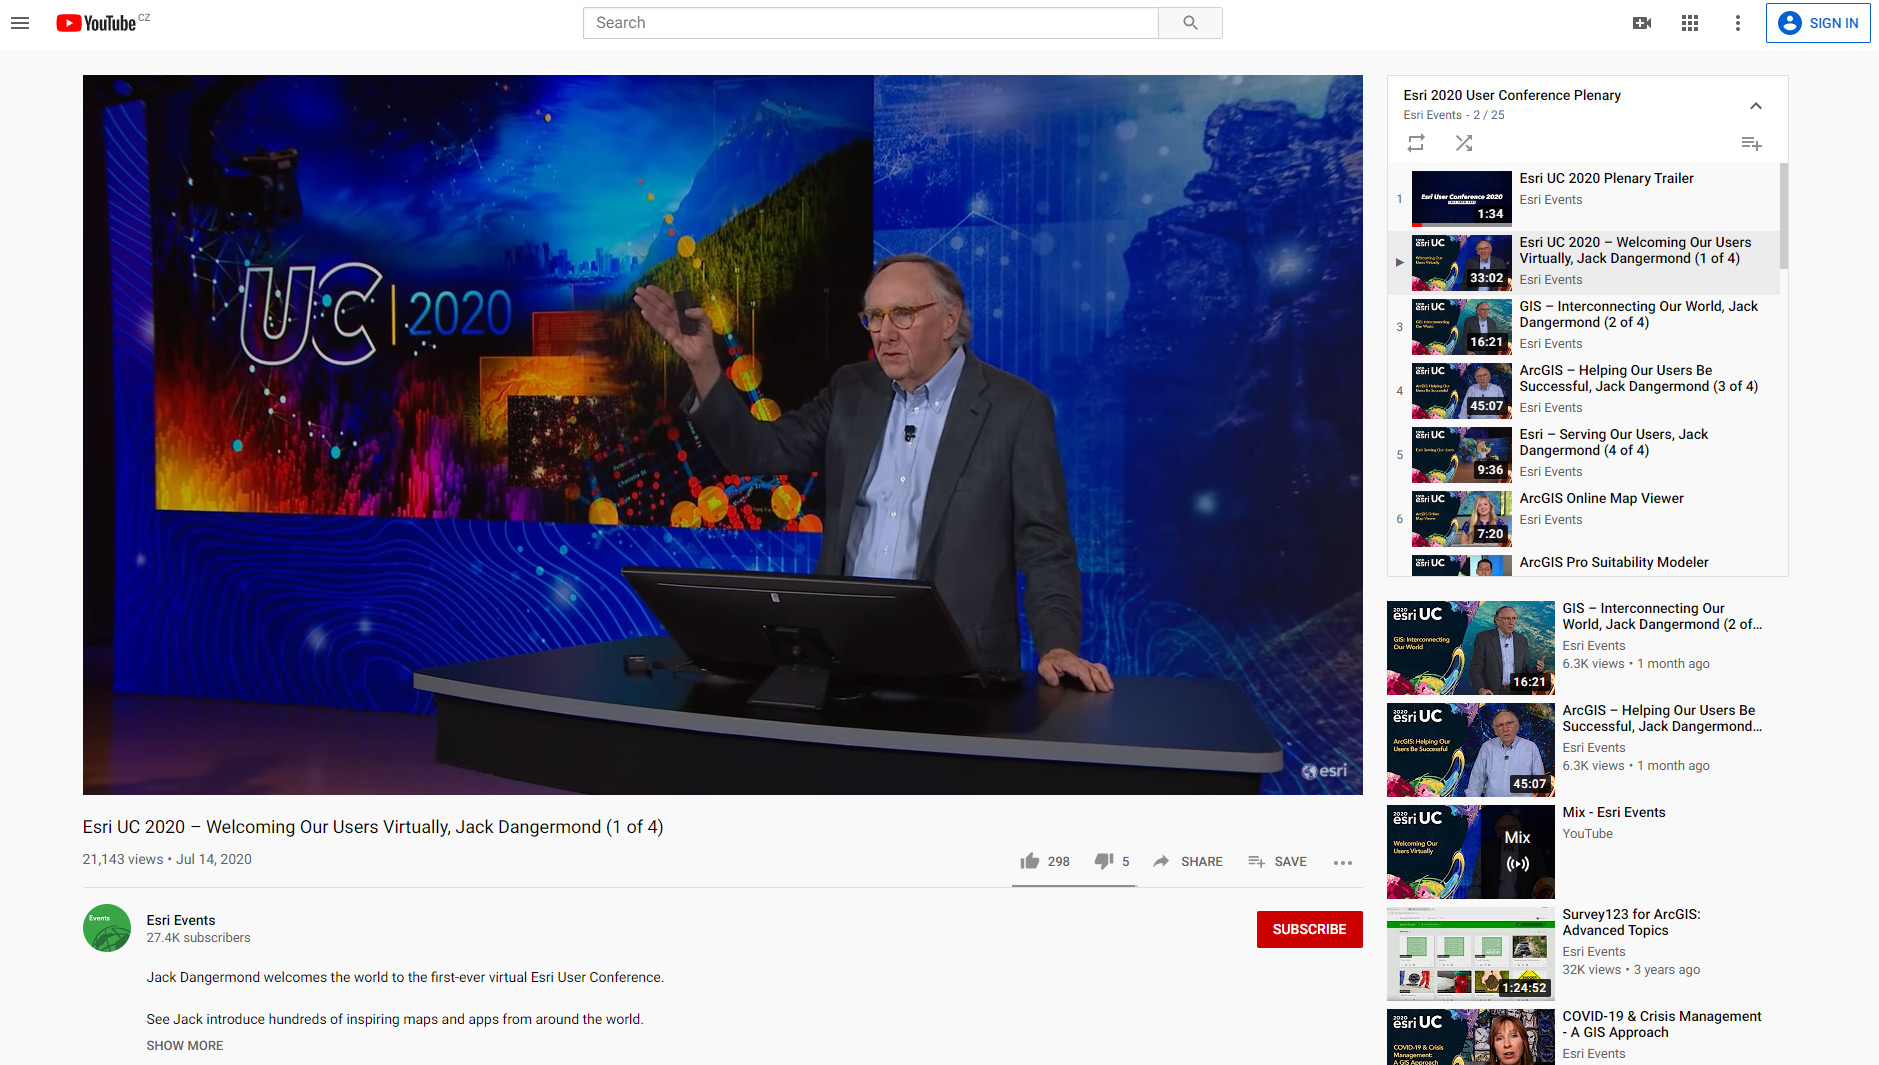Click the 21,143 views text
The image size is (1879, 1065).
point(123,859)
